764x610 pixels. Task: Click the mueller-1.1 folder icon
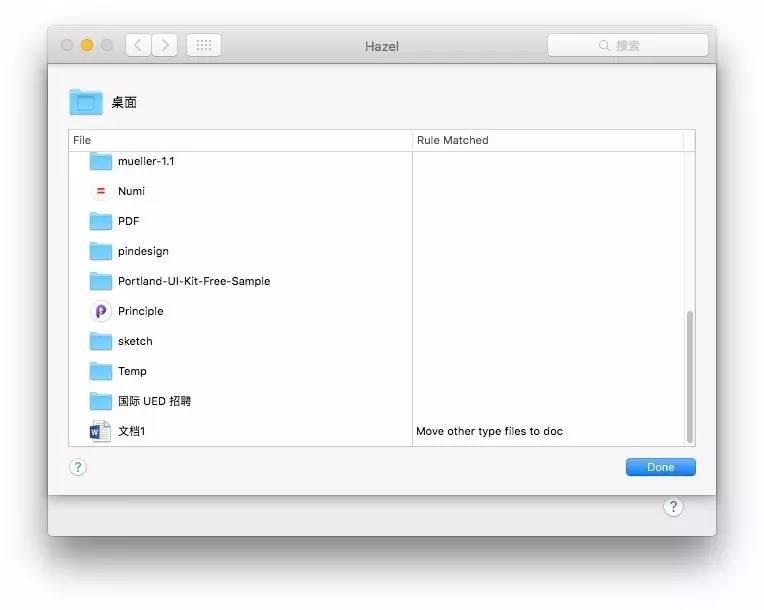[x=100, y=161]
